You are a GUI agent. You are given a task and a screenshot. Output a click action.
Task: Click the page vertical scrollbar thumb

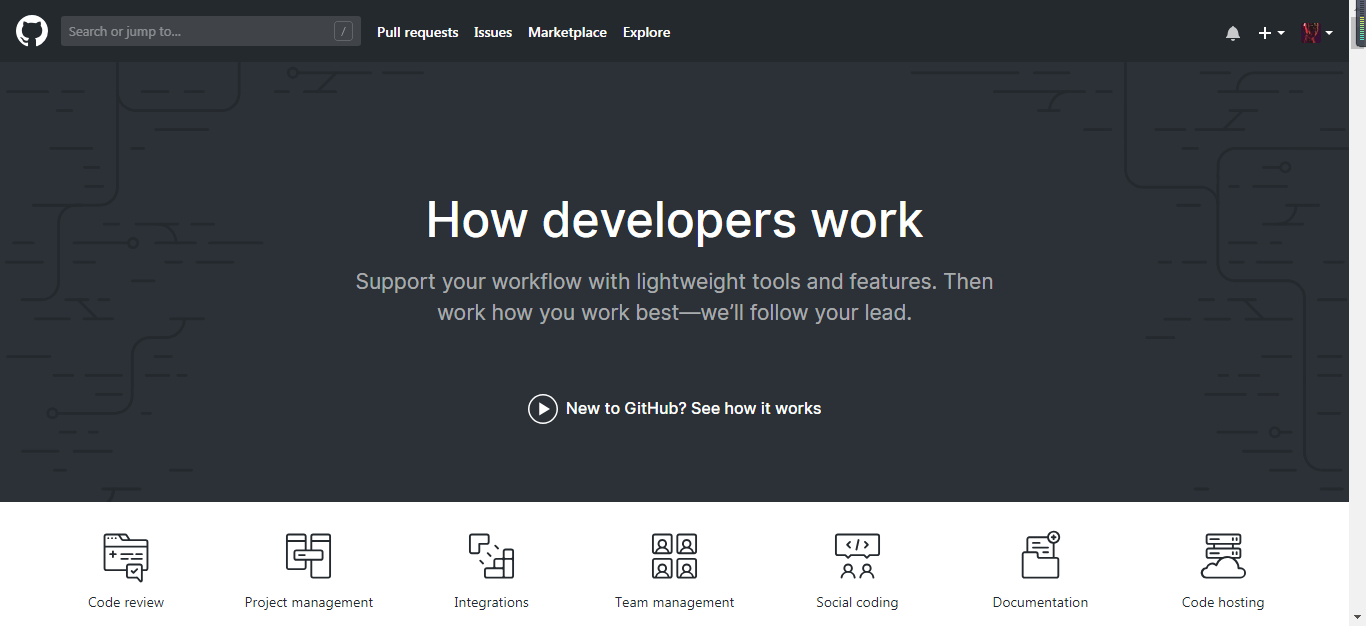[x=1357, y=32]
